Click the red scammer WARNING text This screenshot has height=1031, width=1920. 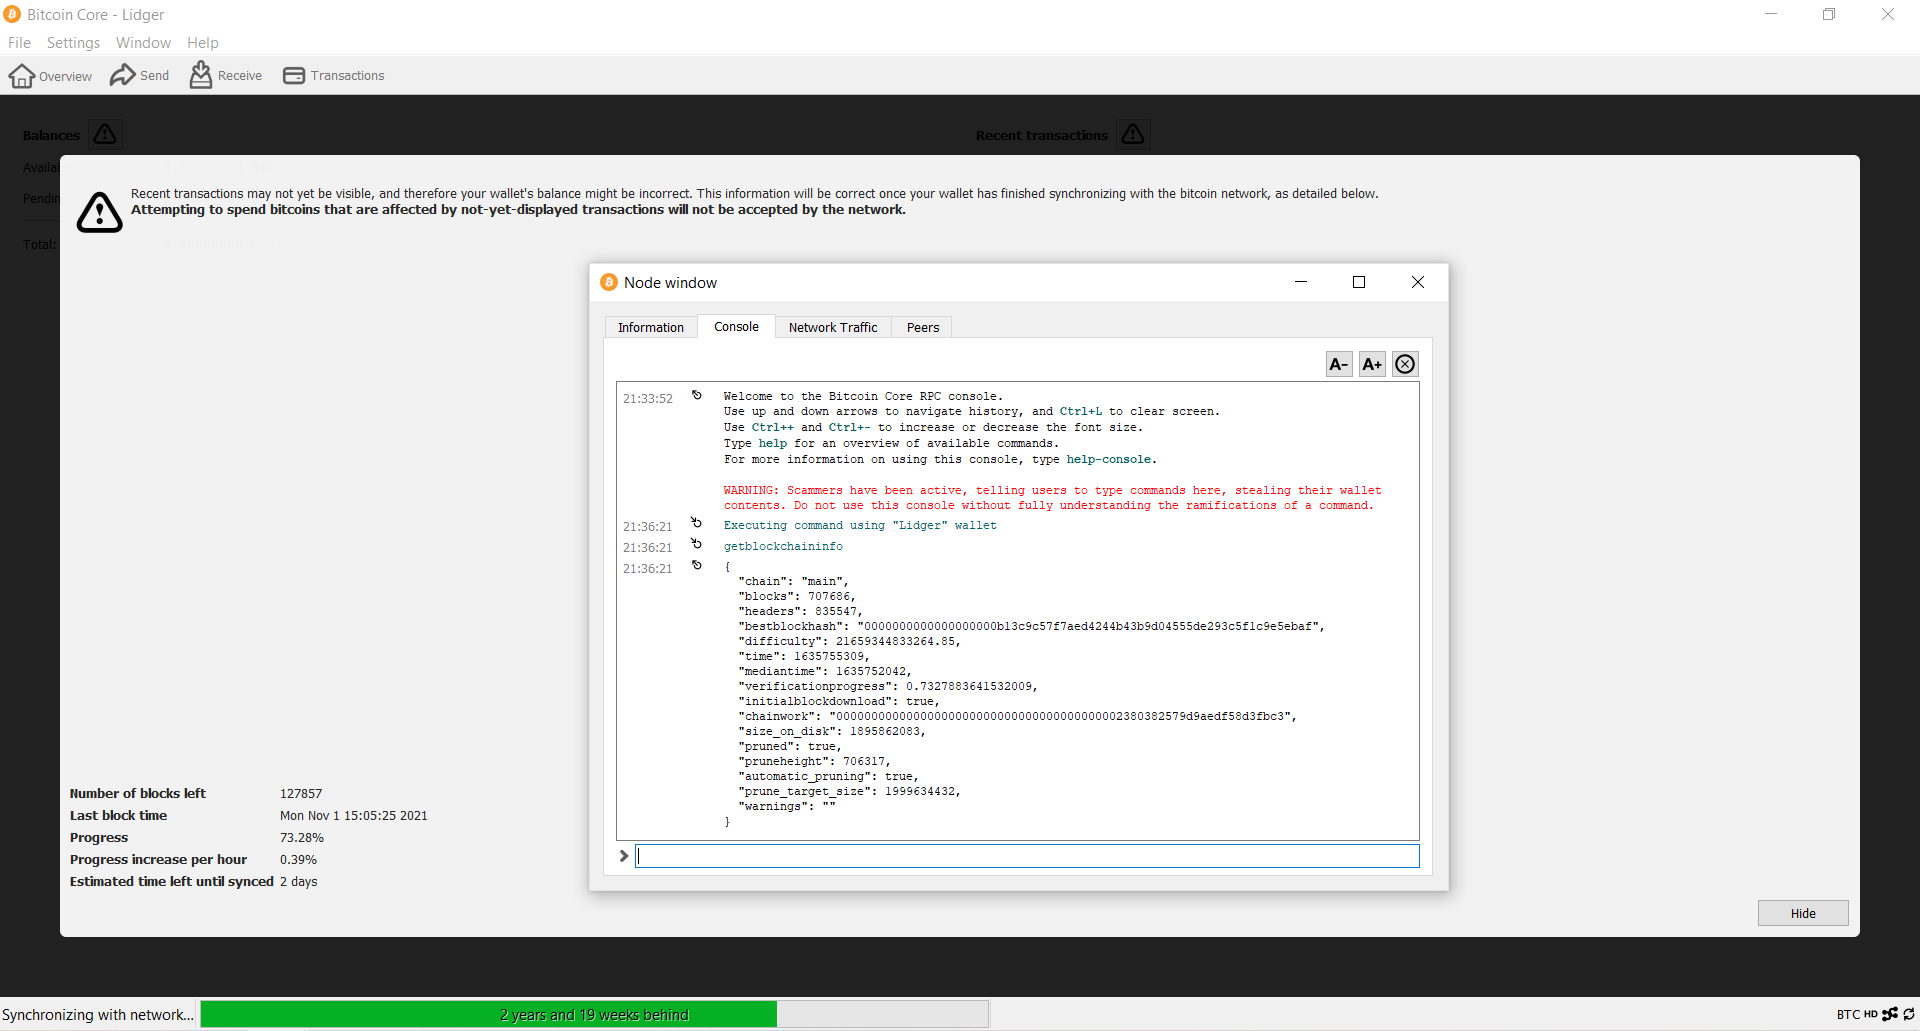1052,498
